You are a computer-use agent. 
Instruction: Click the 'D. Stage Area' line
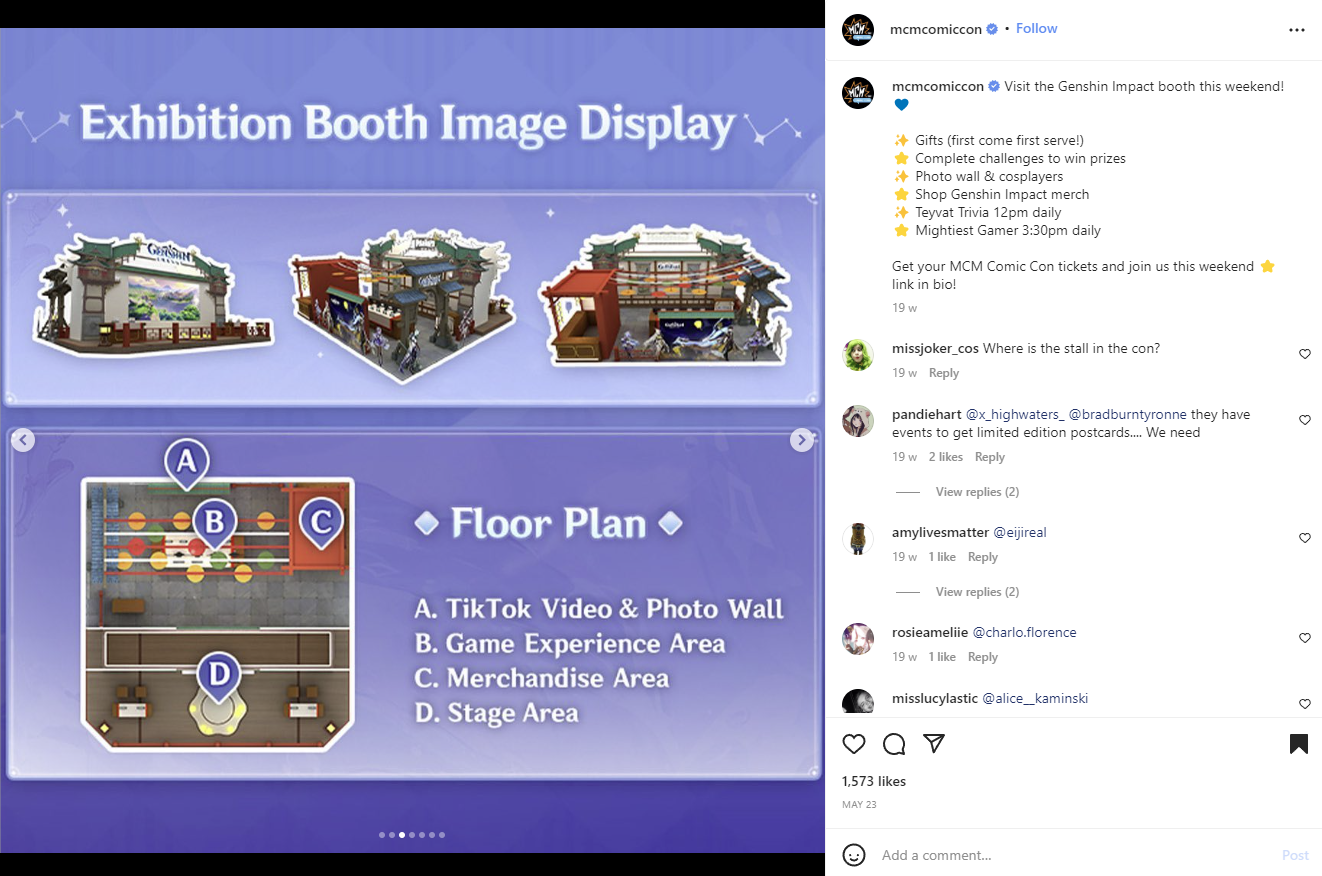point(496,713)
